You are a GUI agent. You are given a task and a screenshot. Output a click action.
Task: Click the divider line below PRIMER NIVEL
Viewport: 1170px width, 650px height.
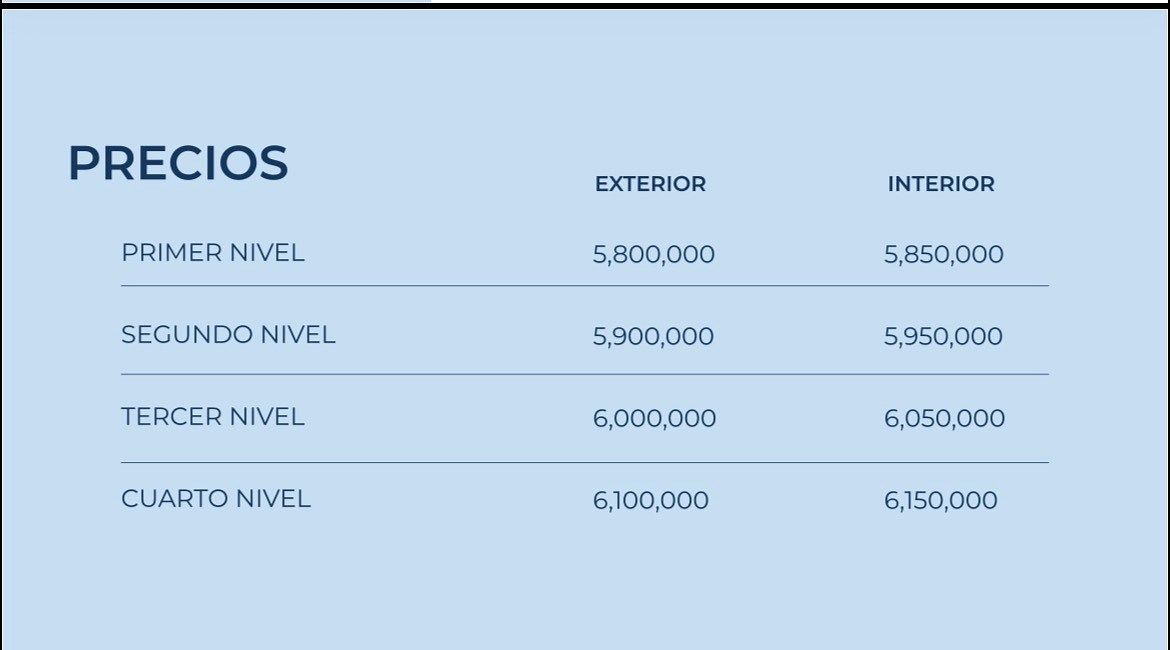click(x=584, y=286)
